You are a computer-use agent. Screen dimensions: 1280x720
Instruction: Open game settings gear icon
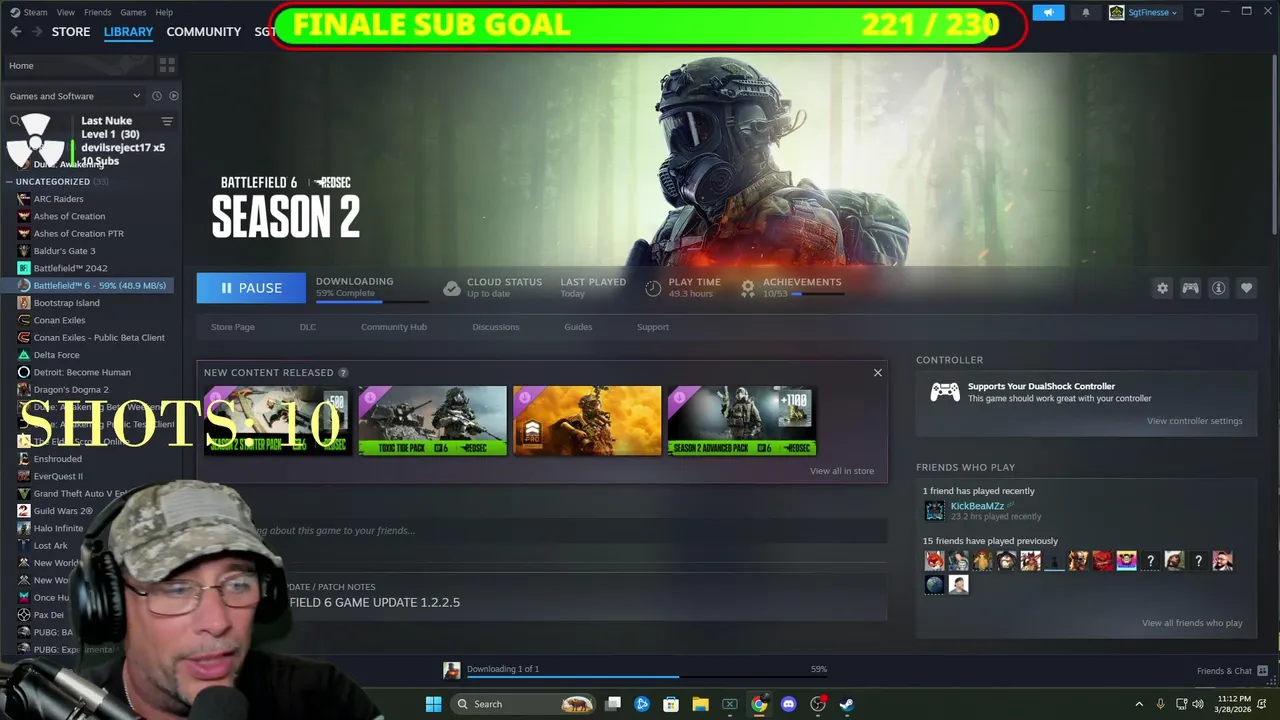click(1162, 288)
